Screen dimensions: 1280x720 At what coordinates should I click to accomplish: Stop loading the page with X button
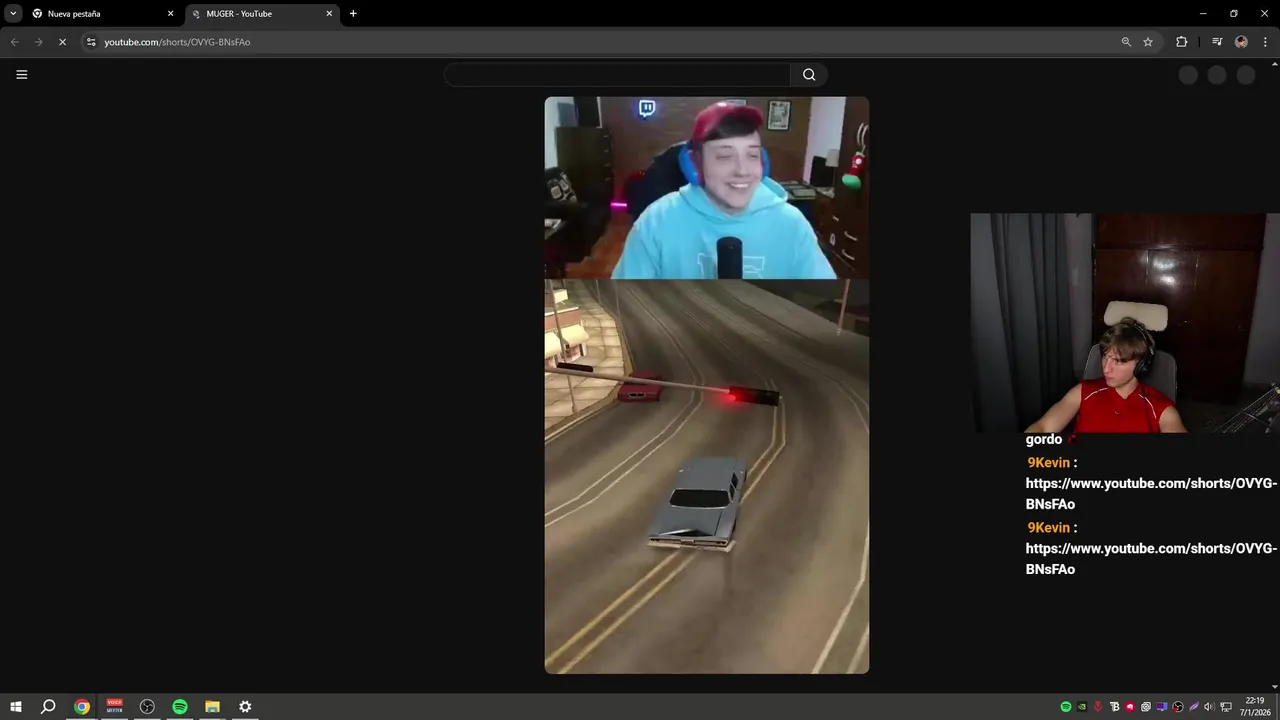coord(62,42)
